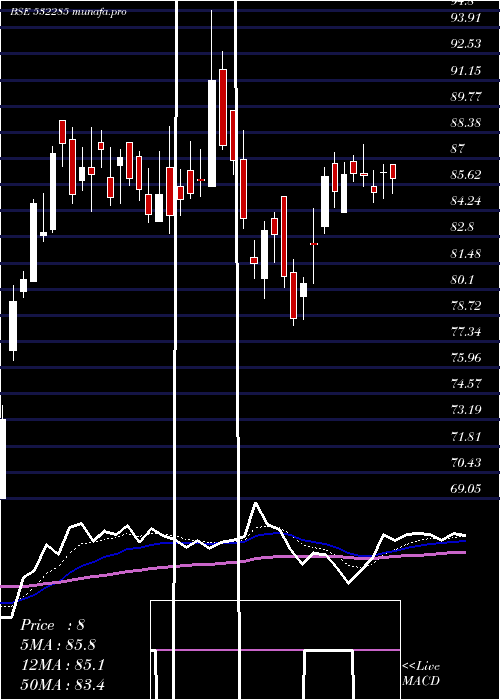
Task: Click the 91.15 price axis value
Action: [x=466, y=70]
